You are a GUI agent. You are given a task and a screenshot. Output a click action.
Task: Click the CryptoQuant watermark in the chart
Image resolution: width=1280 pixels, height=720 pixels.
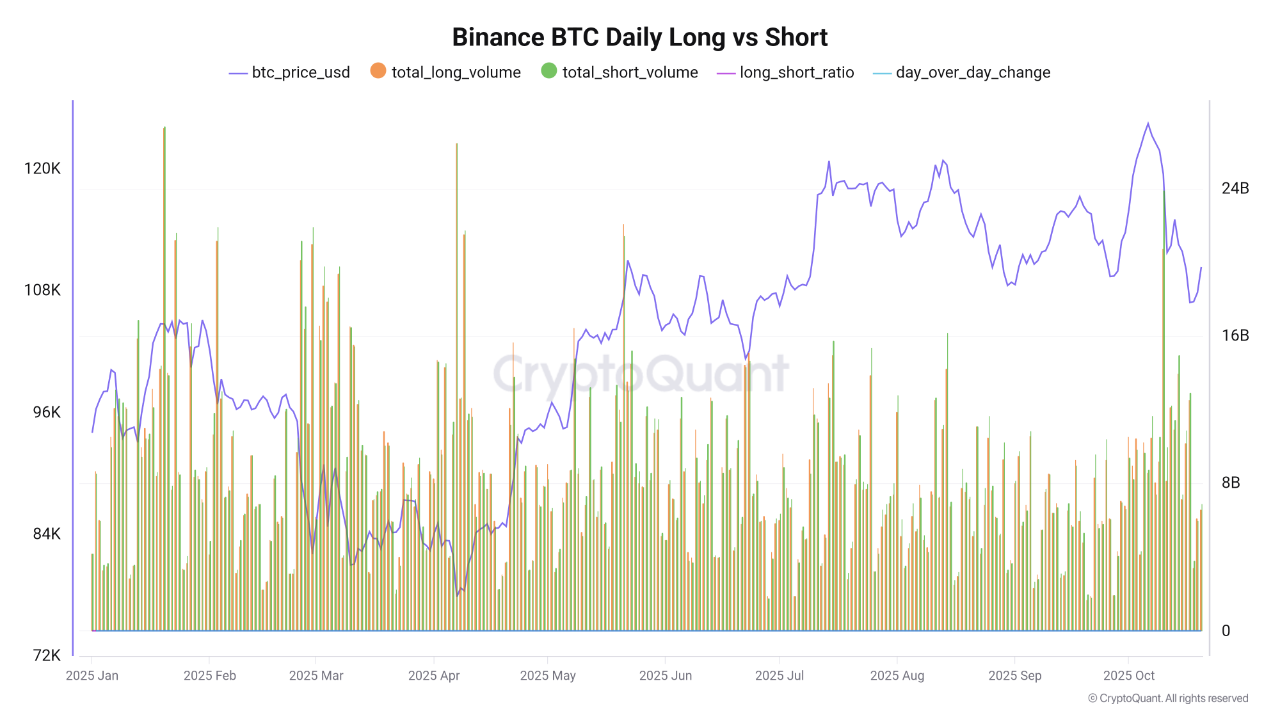[x=640, y=374]
